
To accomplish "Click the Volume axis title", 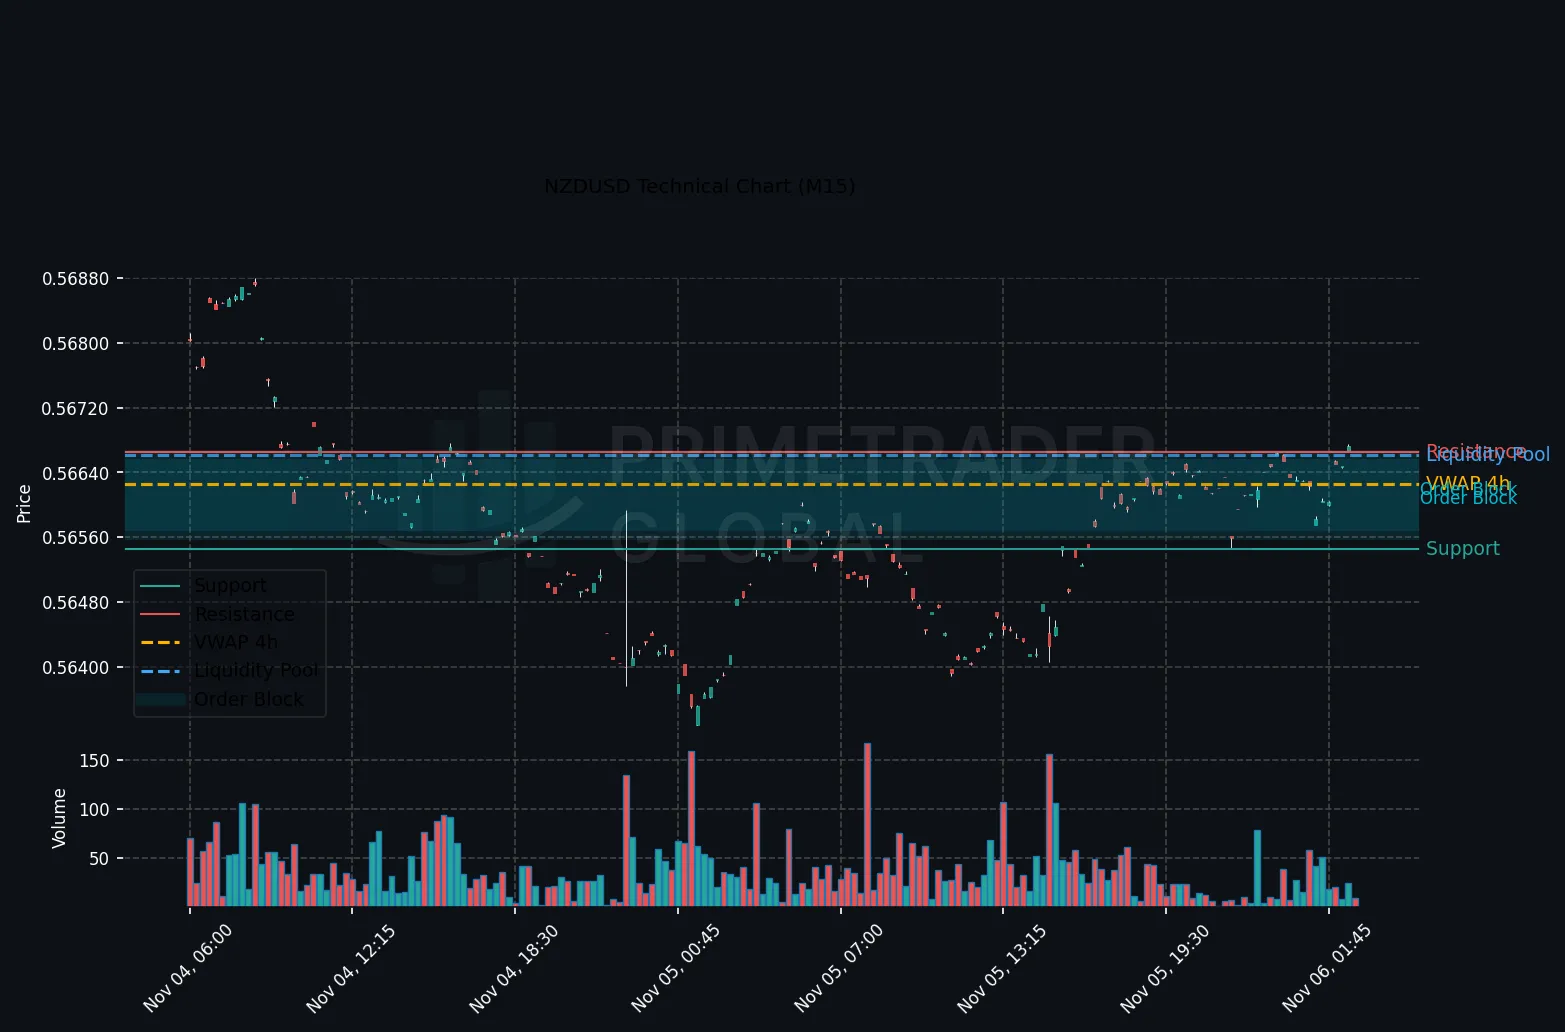I will click(59, 818).
